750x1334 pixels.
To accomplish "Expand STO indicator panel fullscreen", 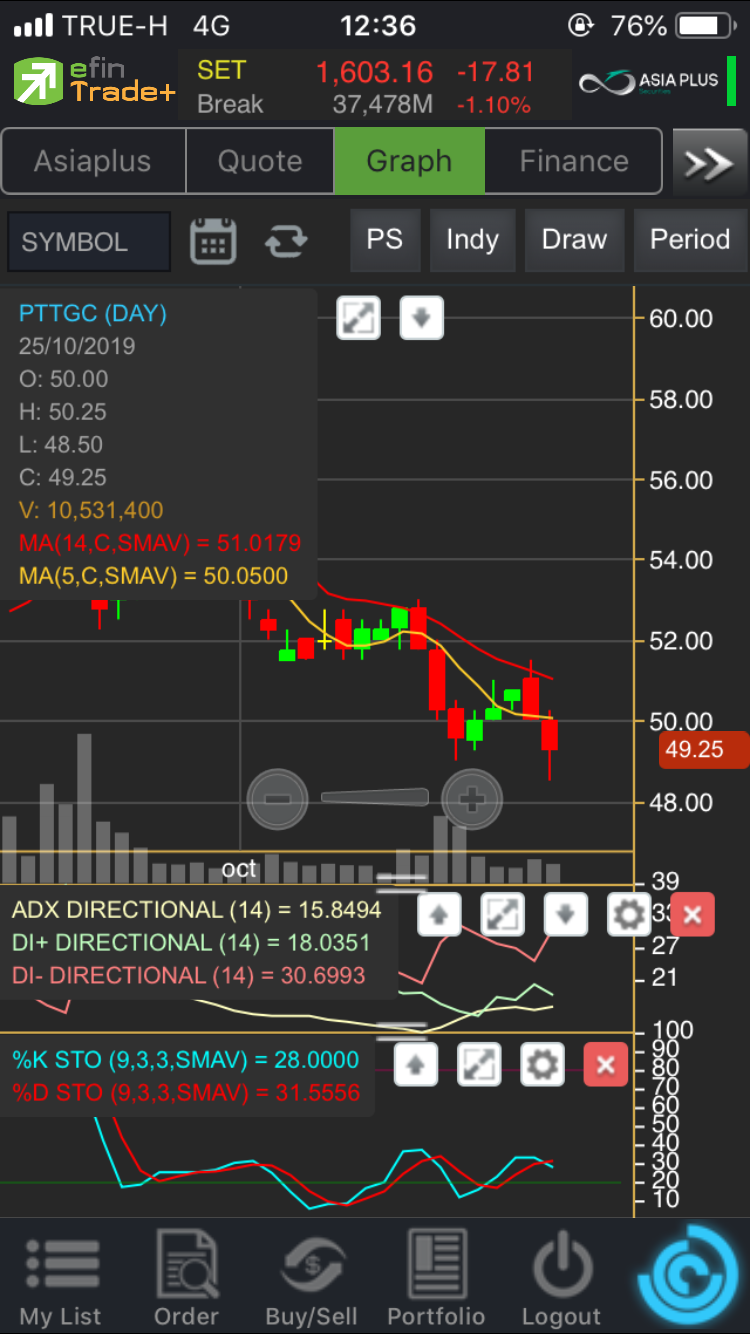I will pyautogui.click(x=480, y=1064).
